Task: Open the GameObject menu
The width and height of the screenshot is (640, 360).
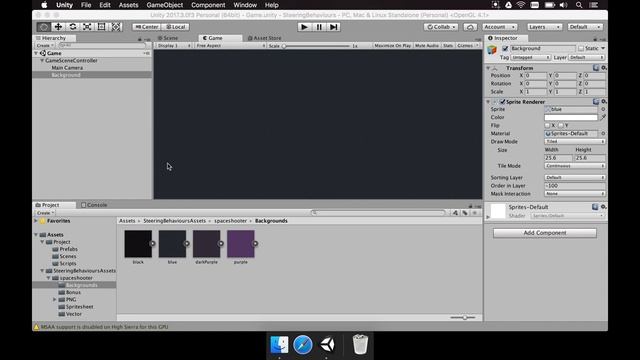Action: (x=164, y=5)
